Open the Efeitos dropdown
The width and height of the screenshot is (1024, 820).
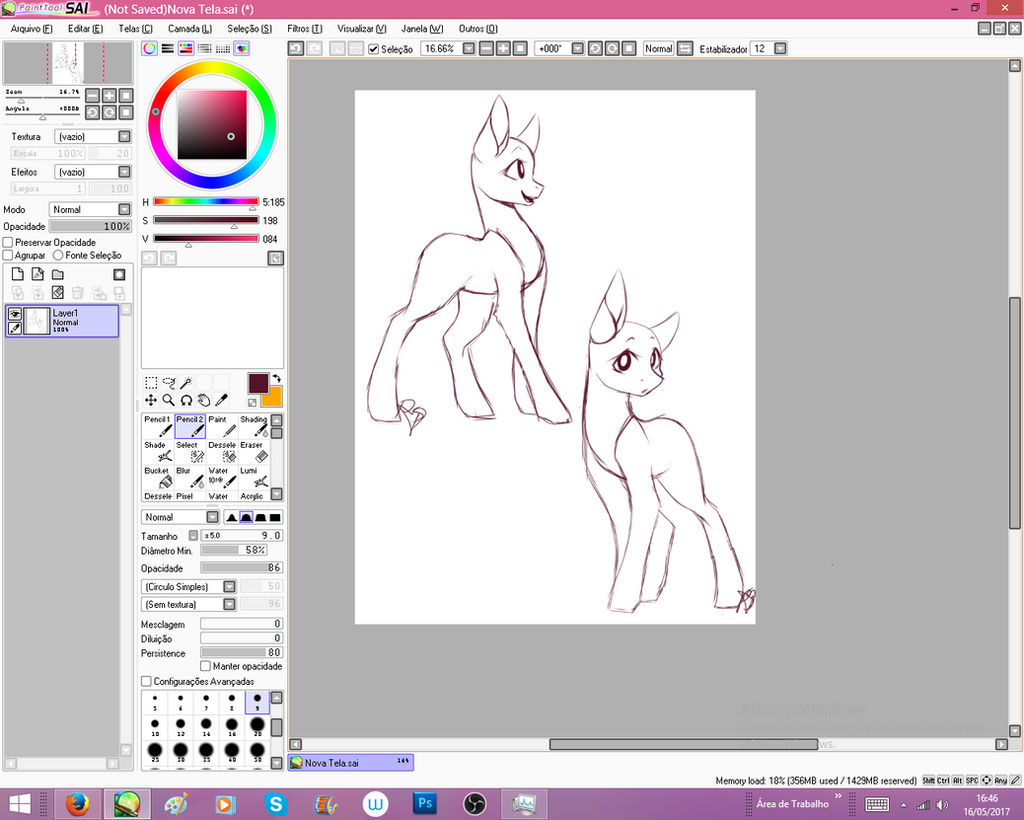(x=92, y=172)
